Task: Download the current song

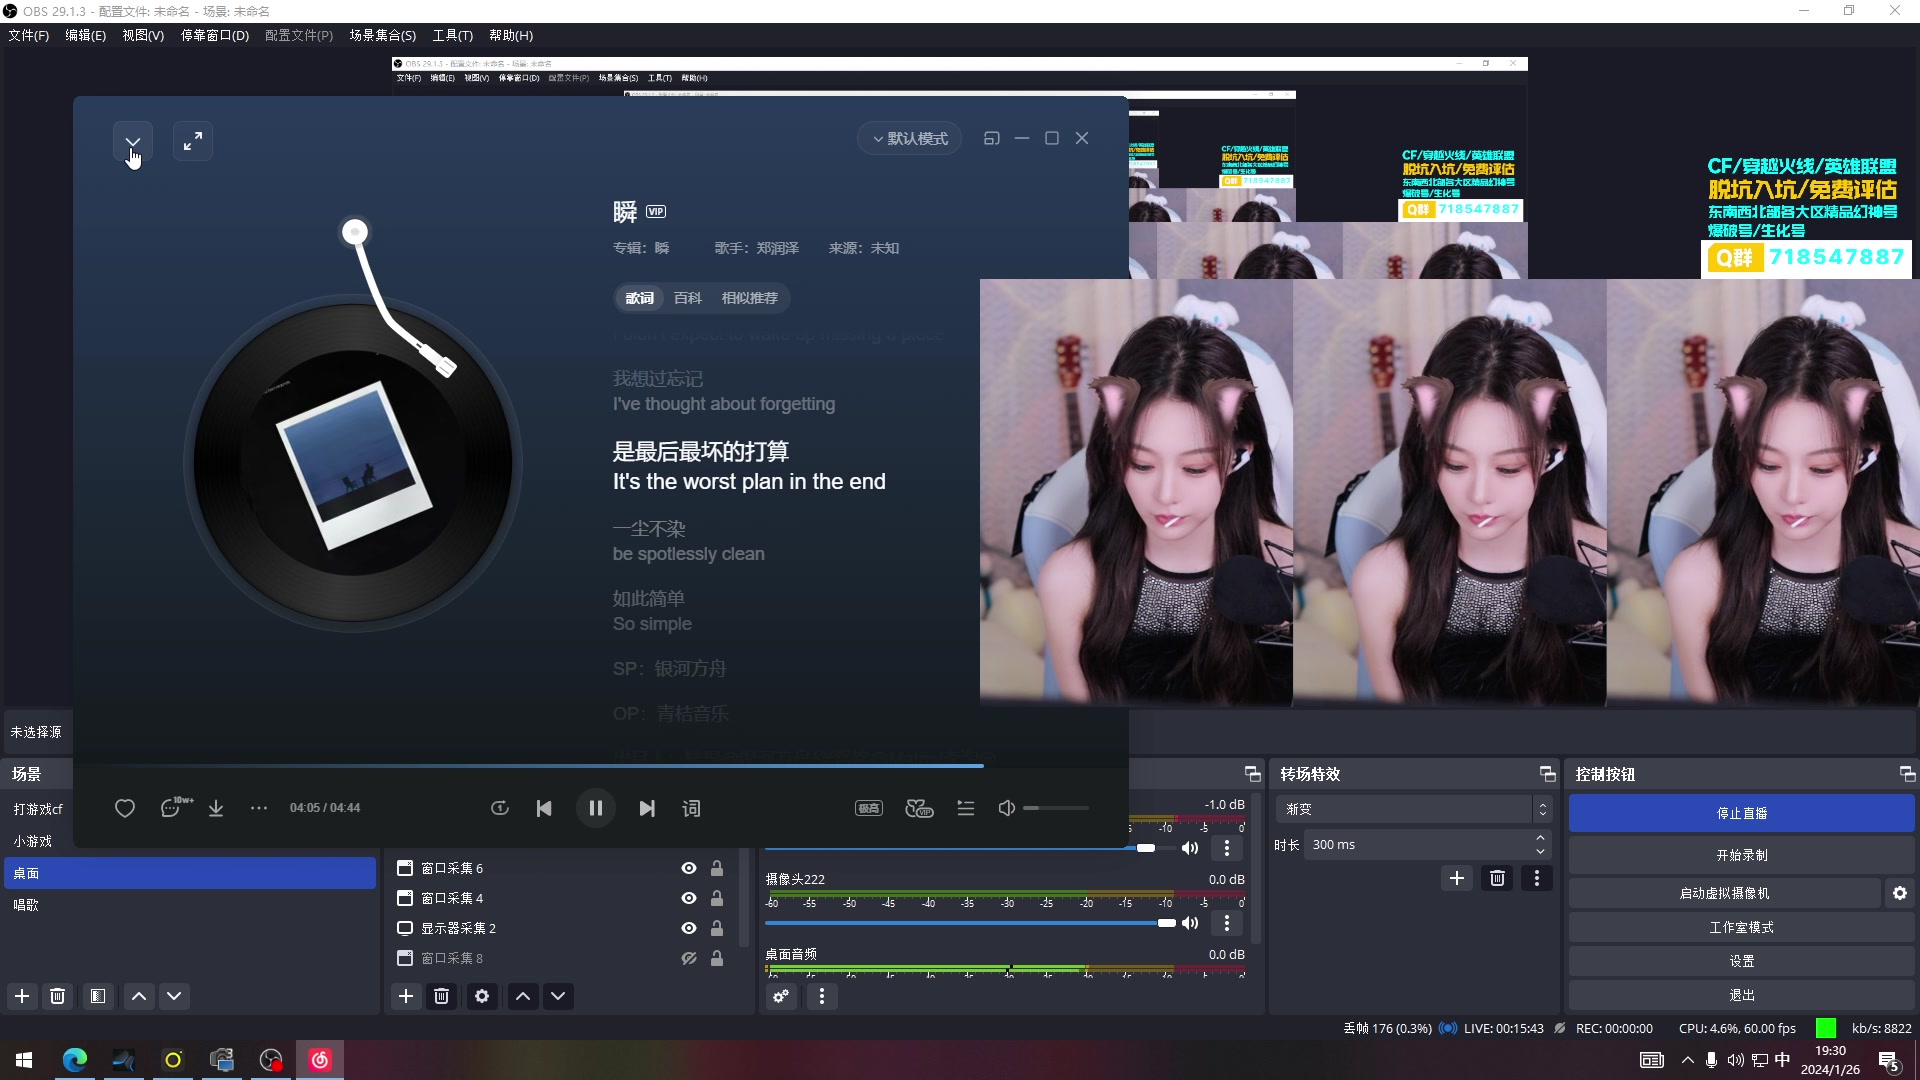Action: click(x=216, y=808)
